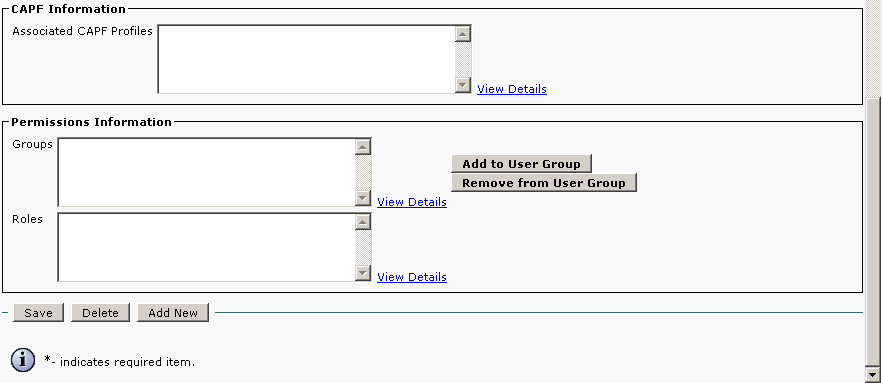This screenshot has width=882, height=383.
Task: Open View Details link next to Groups
Action: point(412,202)
